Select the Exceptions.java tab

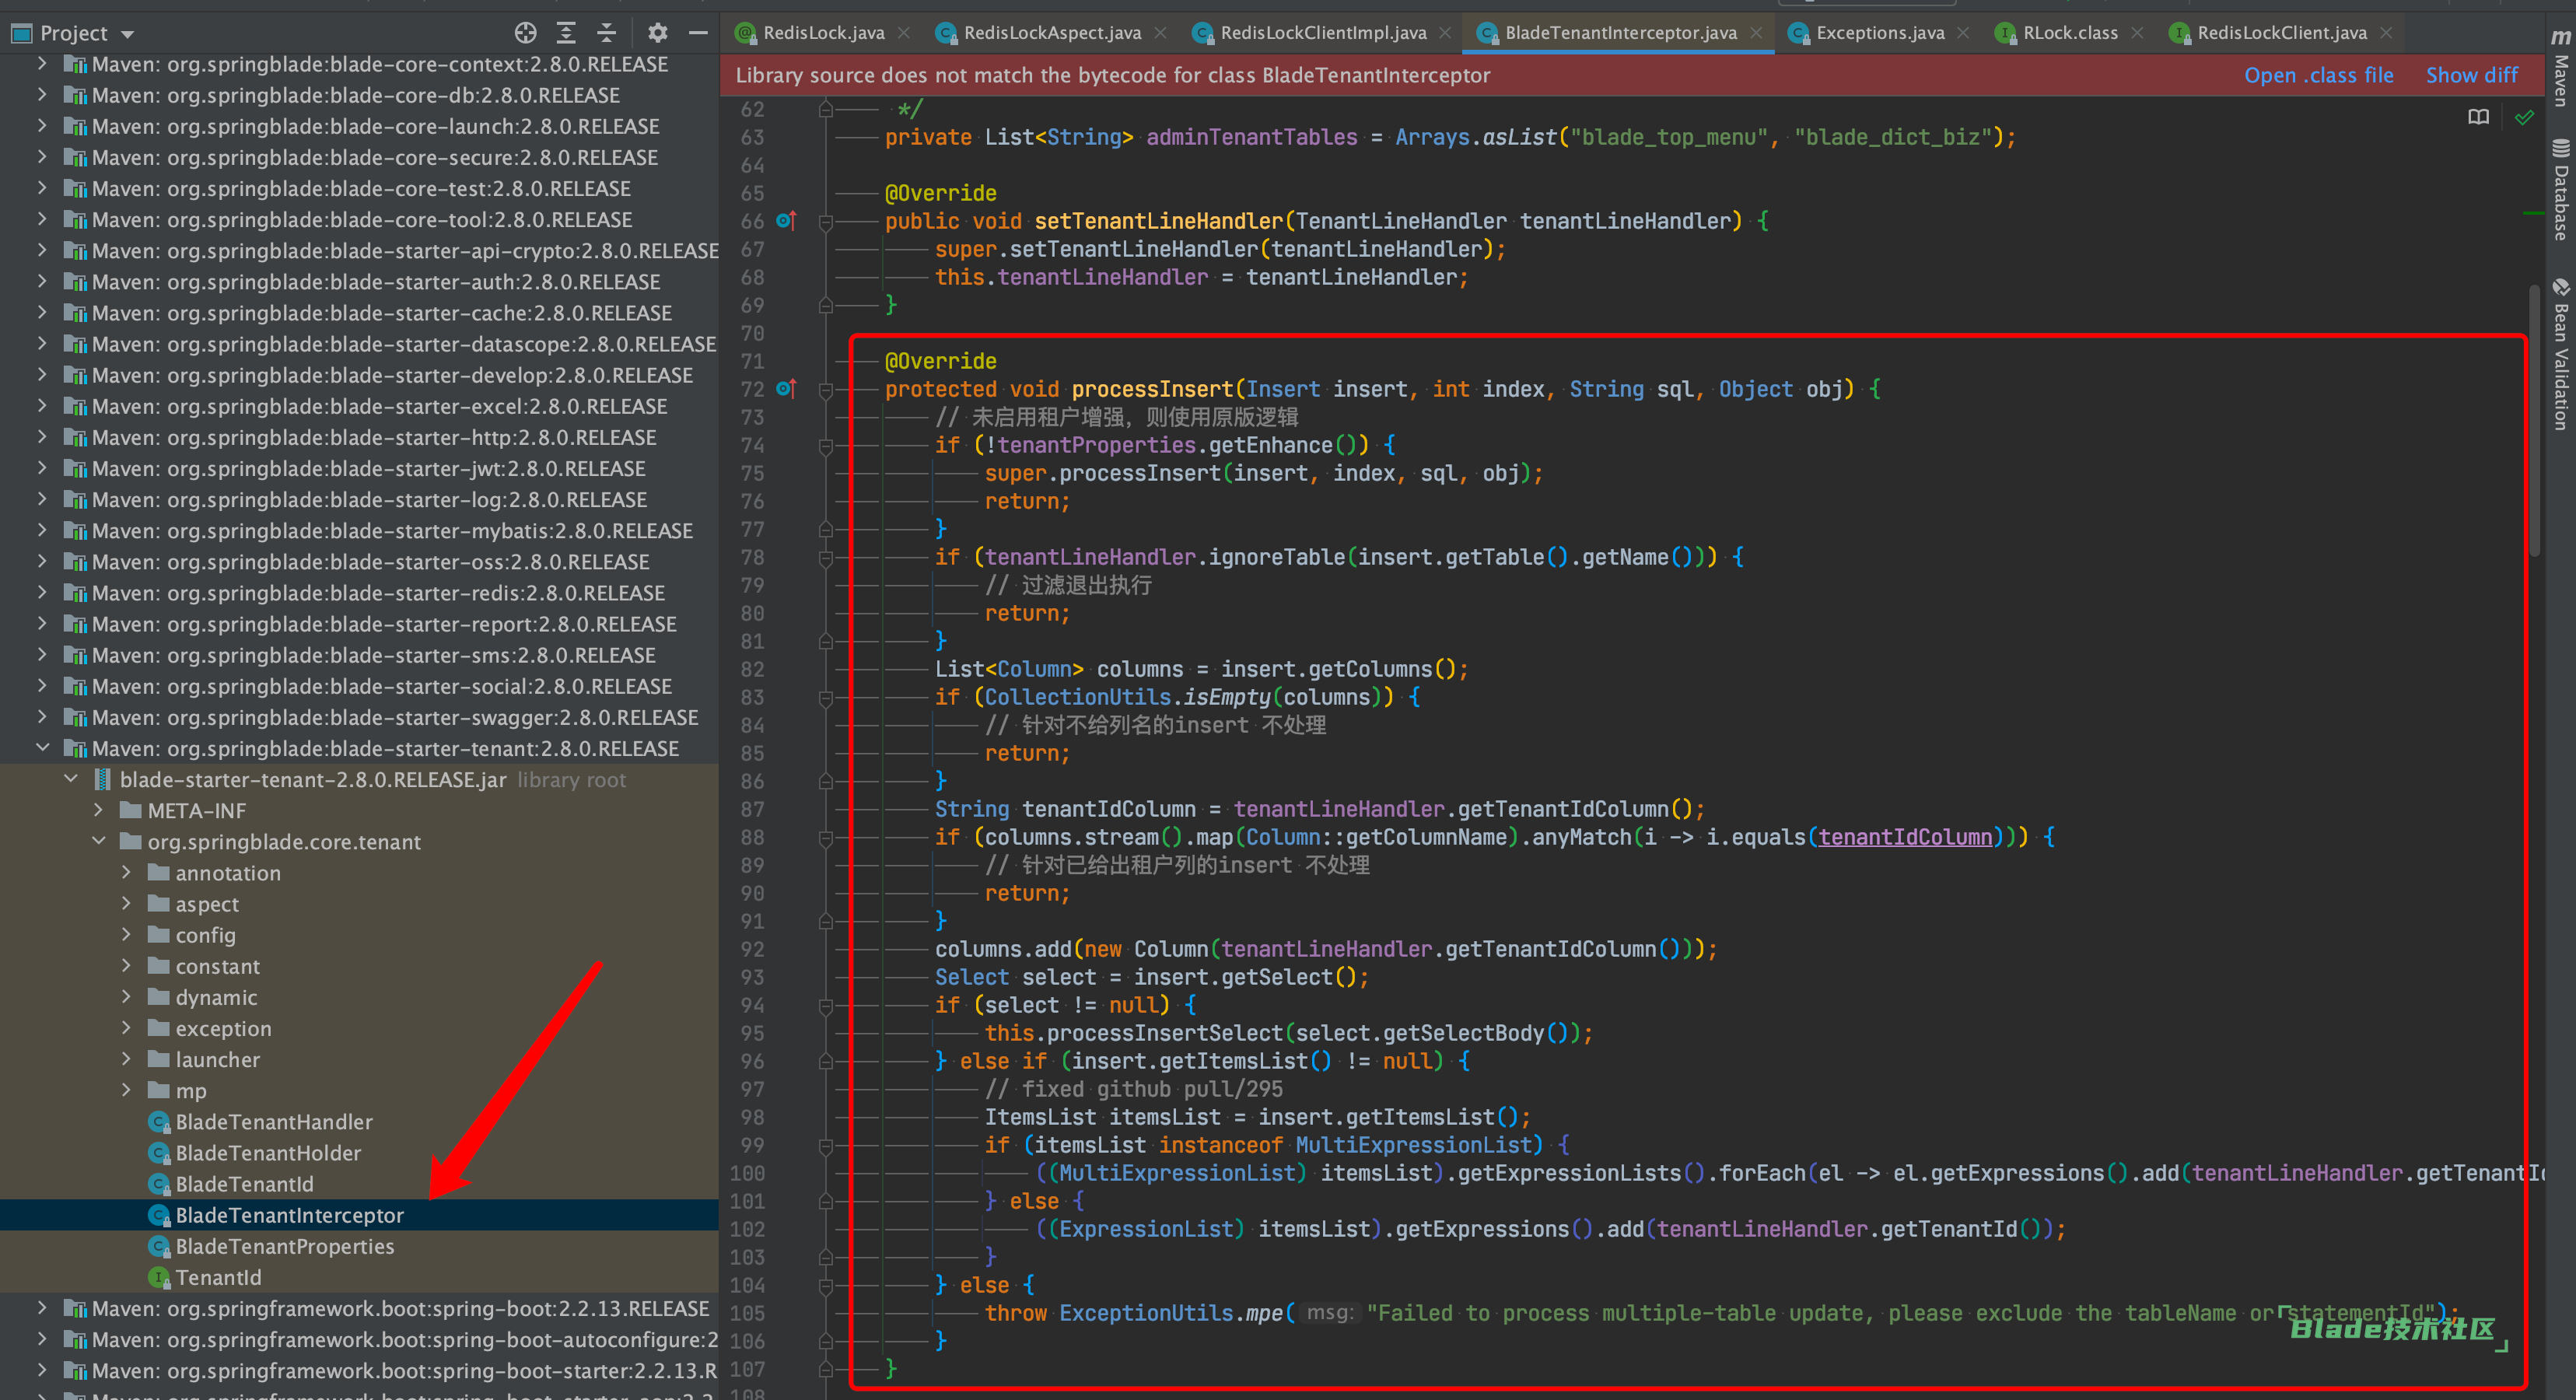1880,33
